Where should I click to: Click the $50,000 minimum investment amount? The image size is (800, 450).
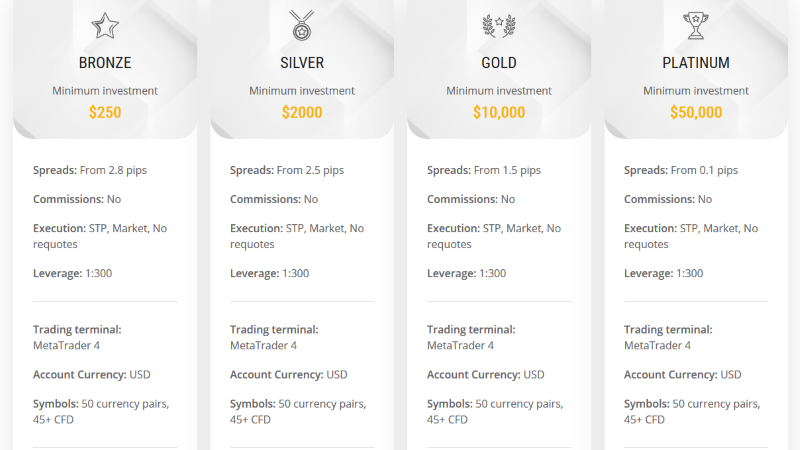click(696, 112)
